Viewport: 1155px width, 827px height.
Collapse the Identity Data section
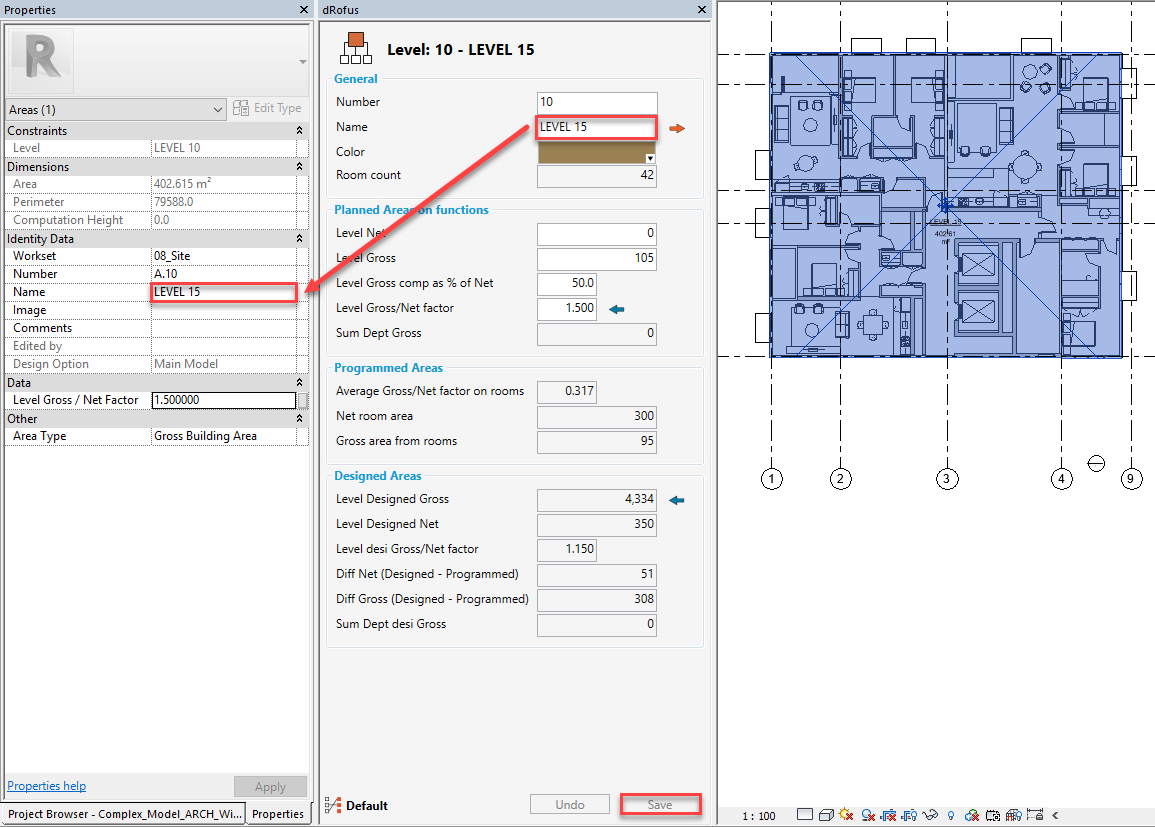[x=299, y=239]
